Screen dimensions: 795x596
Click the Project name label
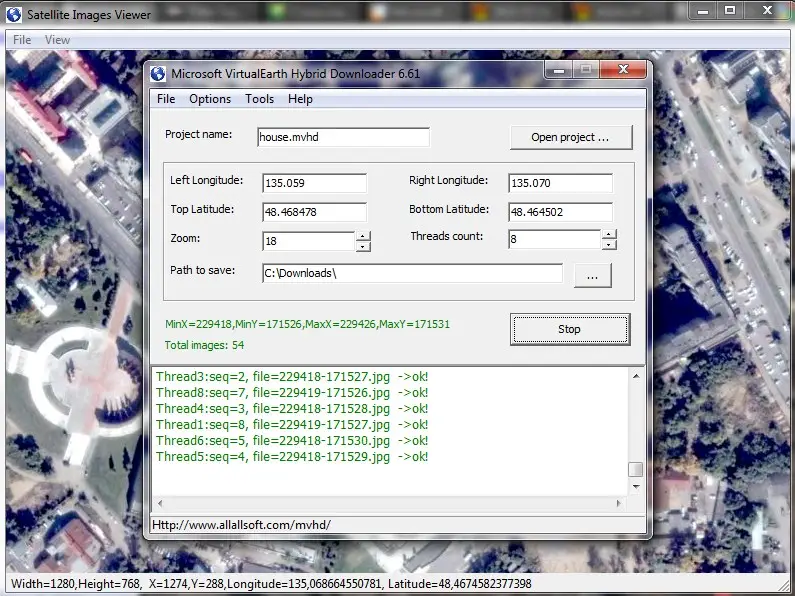click(198, 134)
